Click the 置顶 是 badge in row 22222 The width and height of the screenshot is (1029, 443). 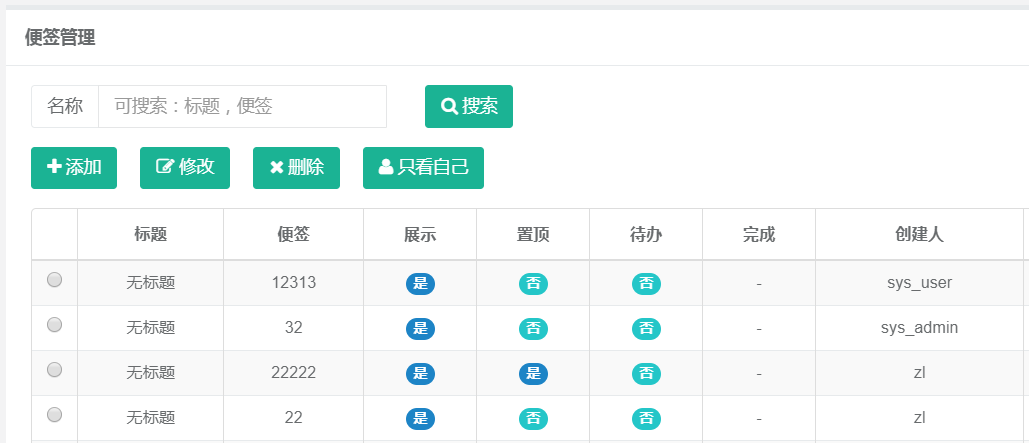coord(534,373)
